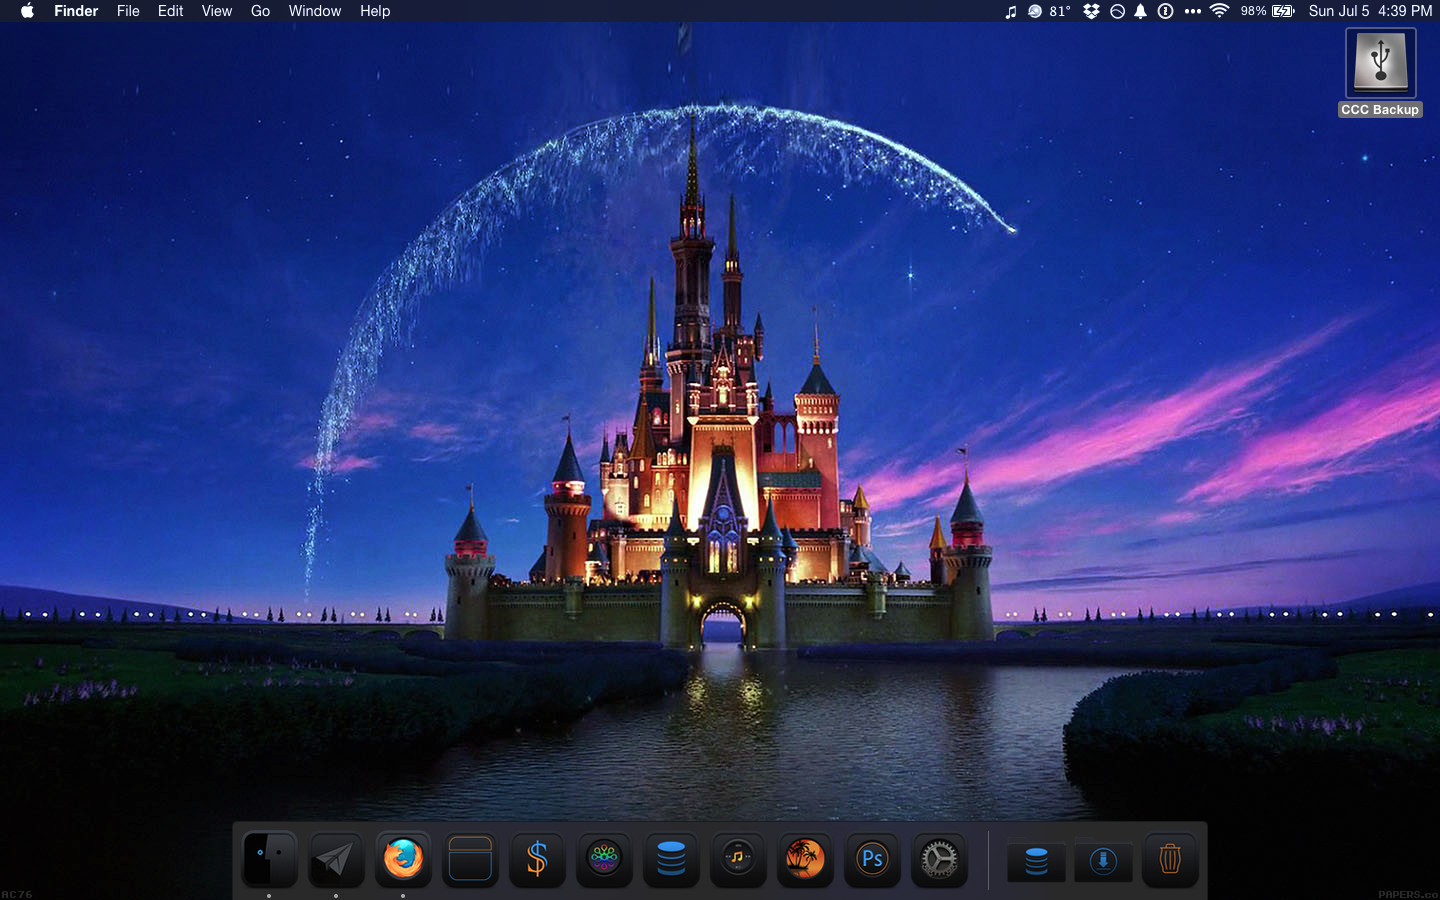Image resolution: width=1440 pixels, height=900 pixels.
Task: Open the Trash in the dock
Action: point(1170,859)
